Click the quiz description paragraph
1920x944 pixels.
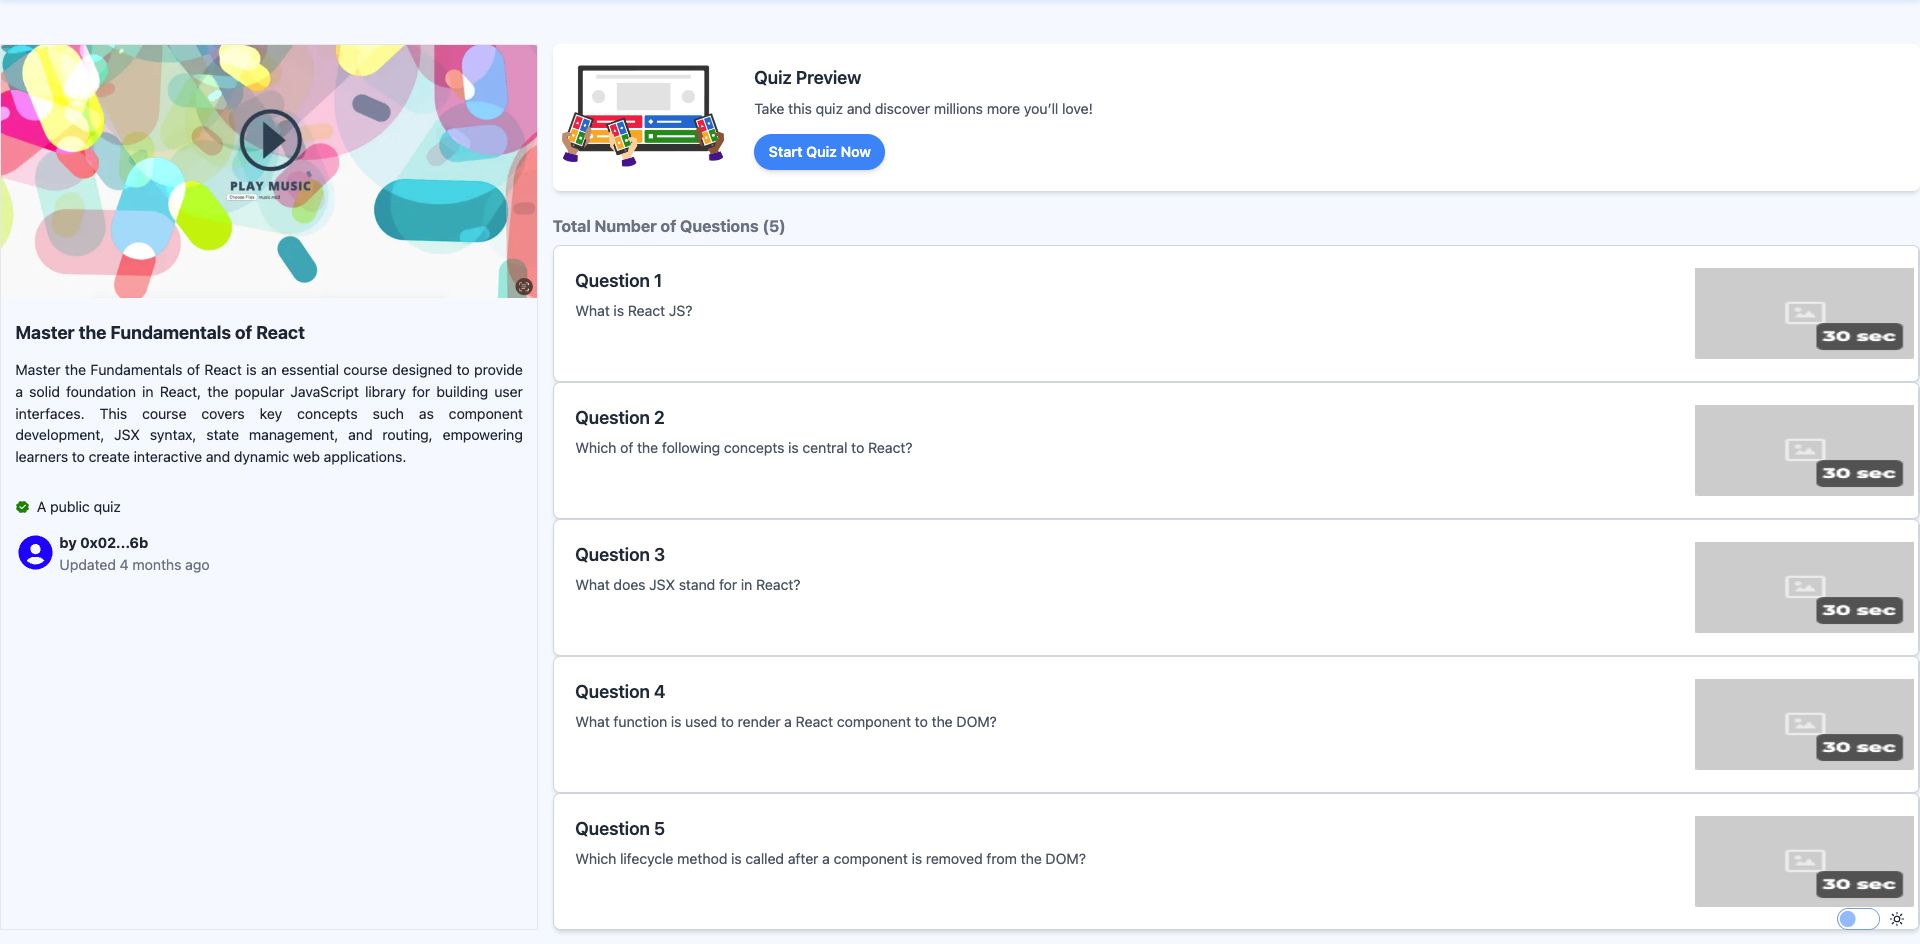pyautogui.click(x=269, y=413)
